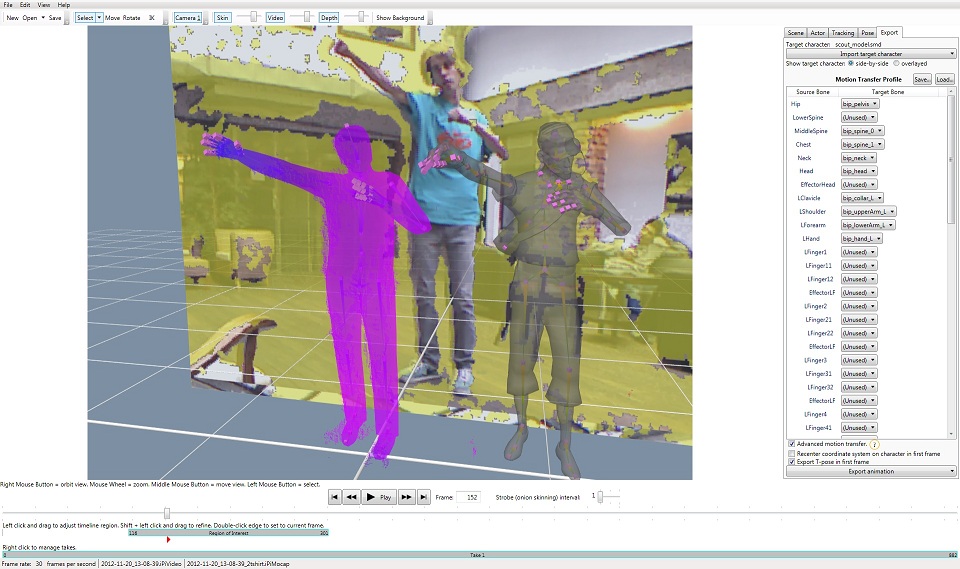This screenshot has width=960, height=569.
Task: Open the View menu
Action: 43,5
